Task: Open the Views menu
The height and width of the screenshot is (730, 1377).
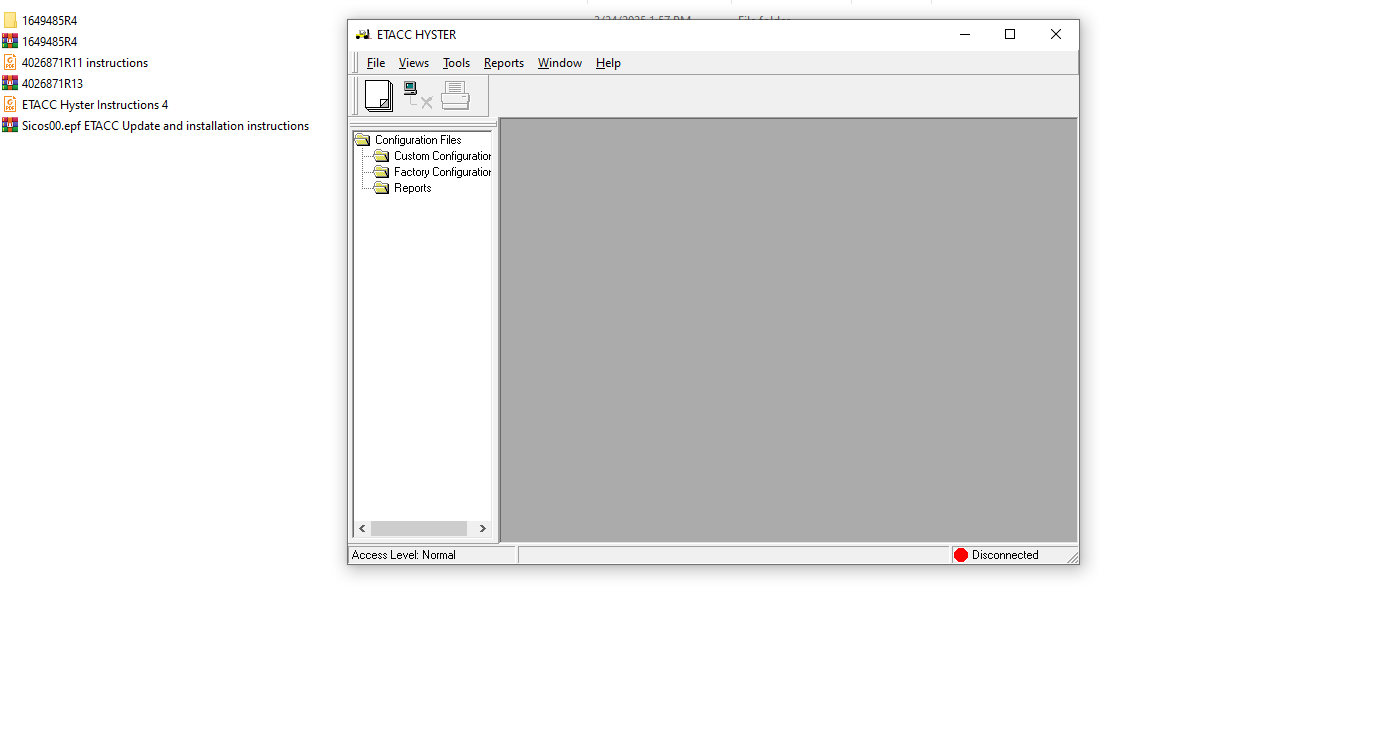Action: pyautogui.click(x=414, y=63)
